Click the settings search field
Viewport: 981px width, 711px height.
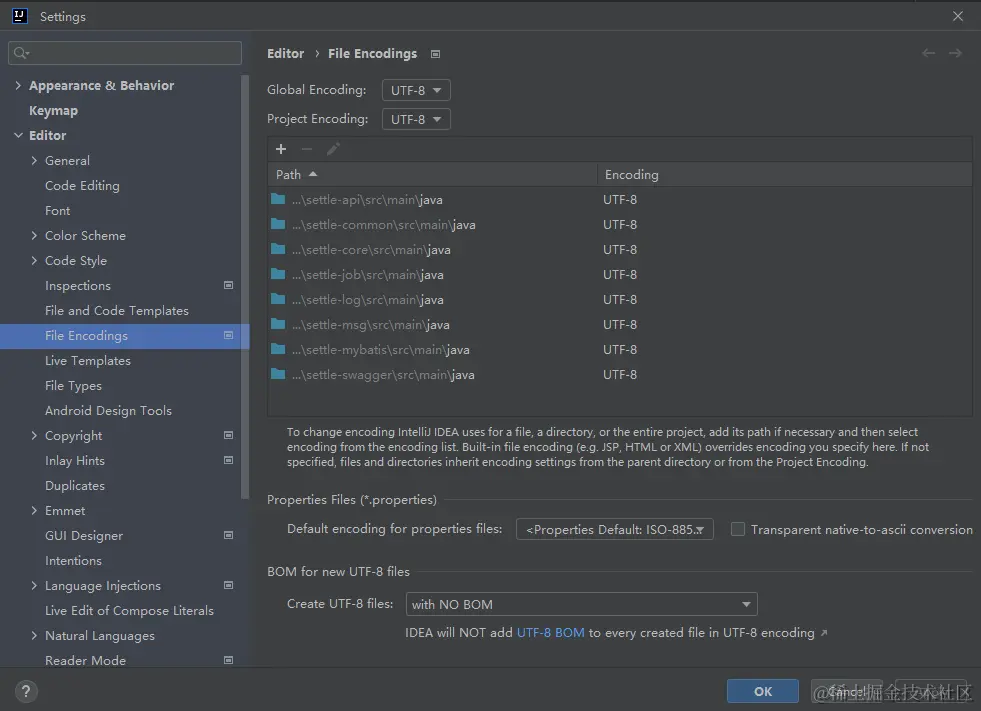(x=125, y=53)
